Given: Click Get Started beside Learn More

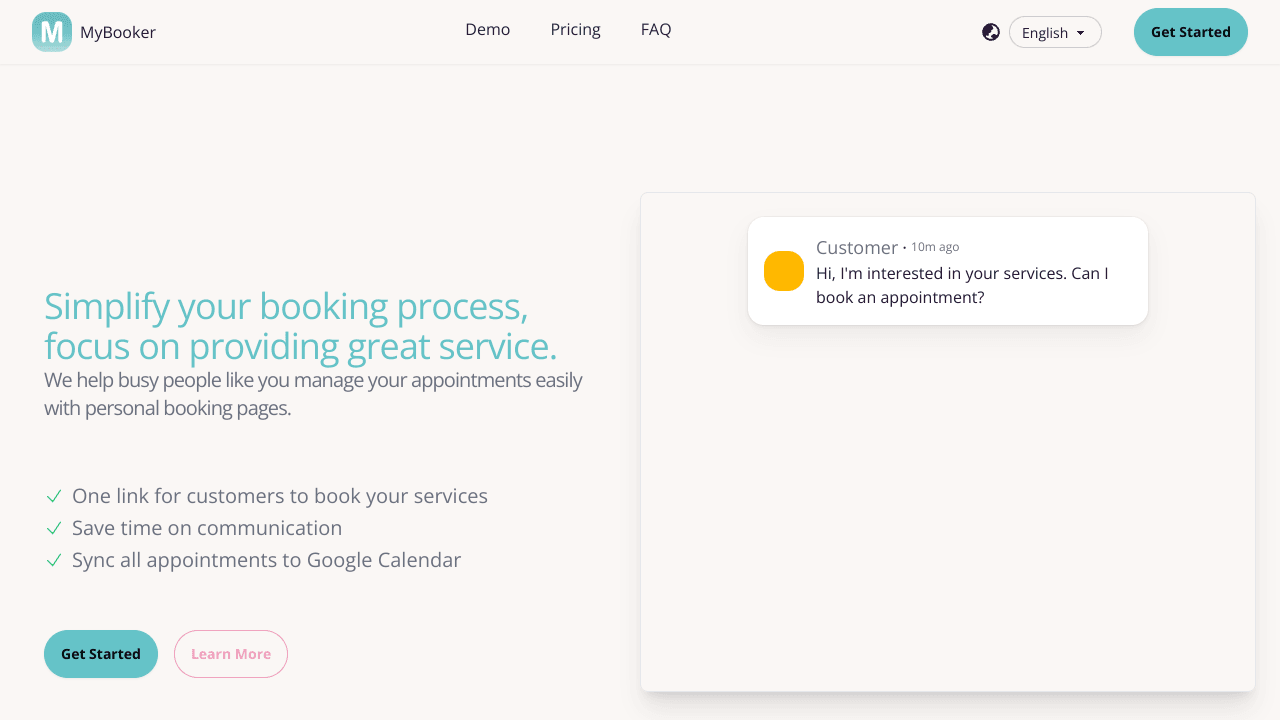Looking at the screenshot, I should pos(101,654).
